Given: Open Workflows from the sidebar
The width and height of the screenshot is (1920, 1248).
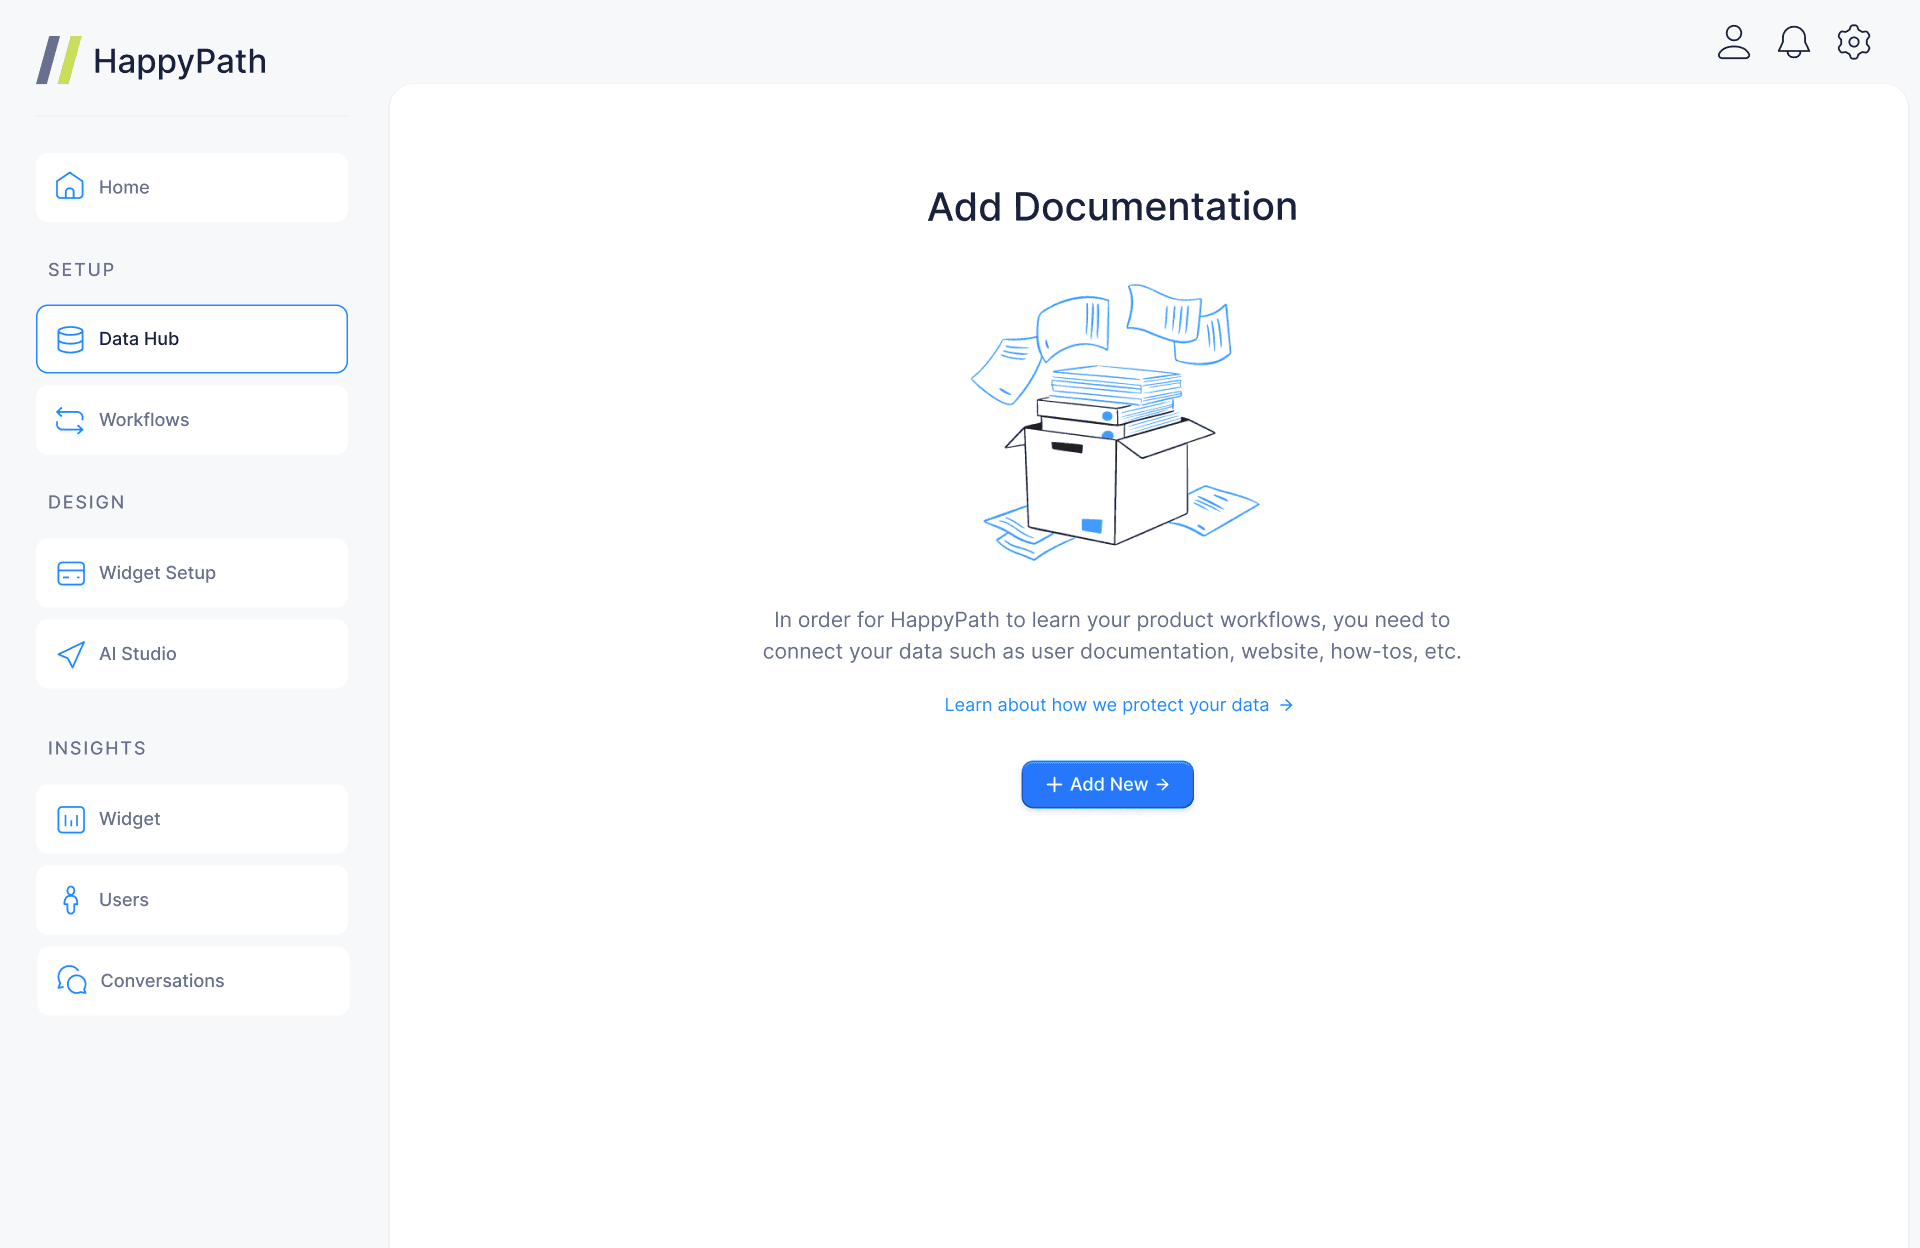Looking at the screenshot, I should [192, 420].
